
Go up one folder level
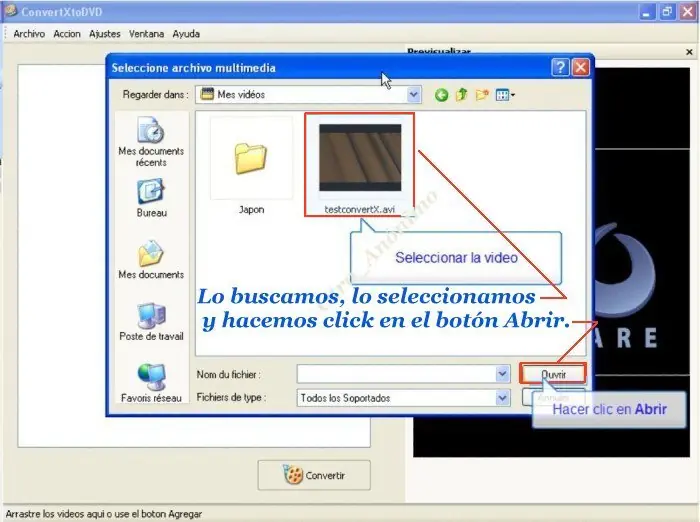462,95
